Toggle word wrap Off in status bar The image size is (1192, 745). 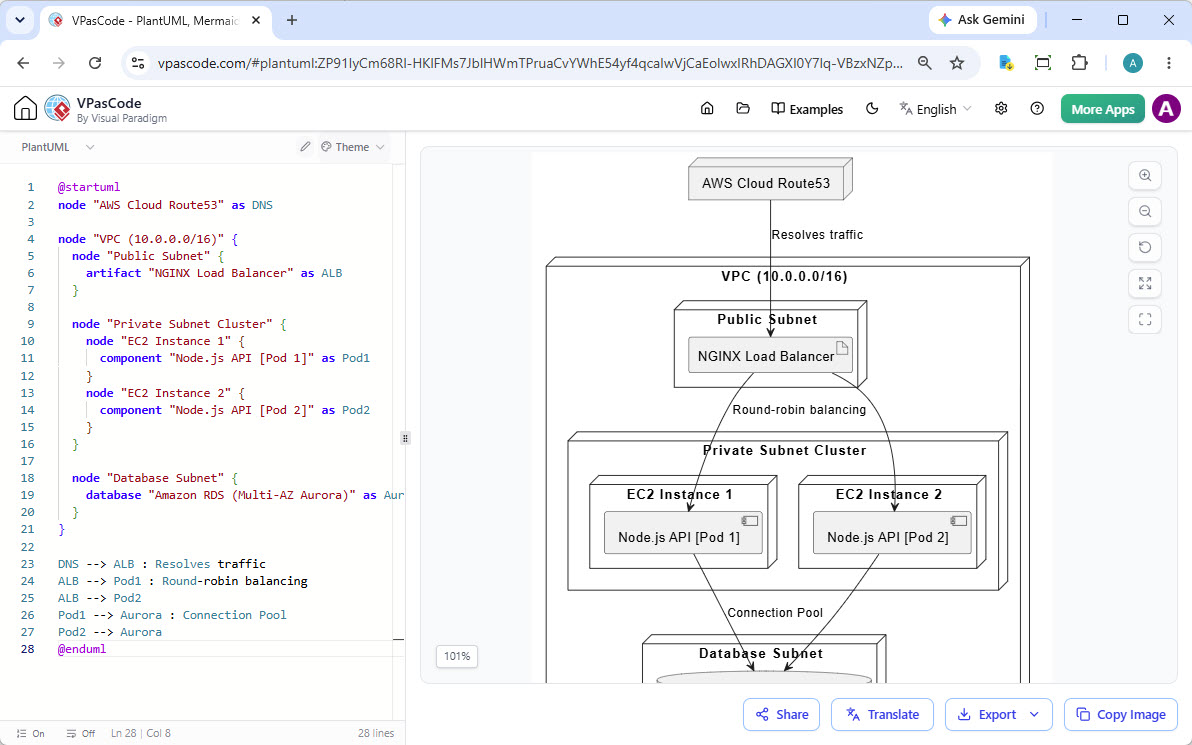(x=81, y=734)
